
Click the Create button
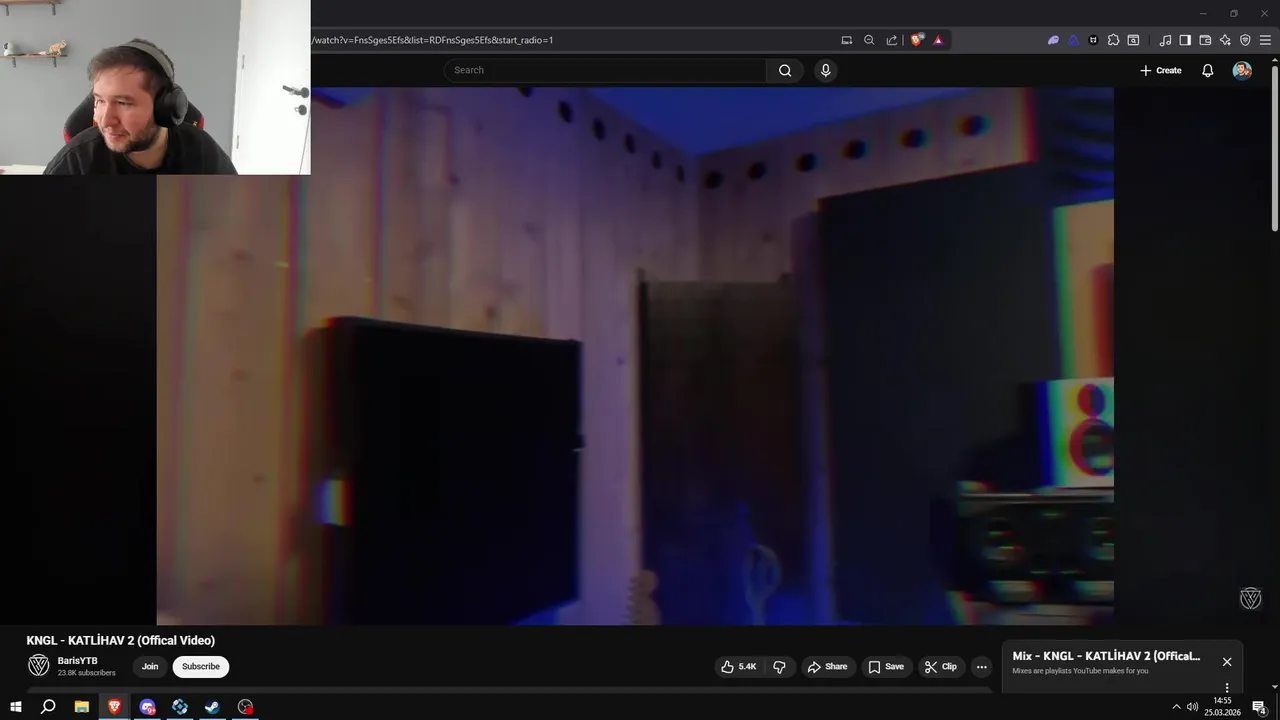1161,70
